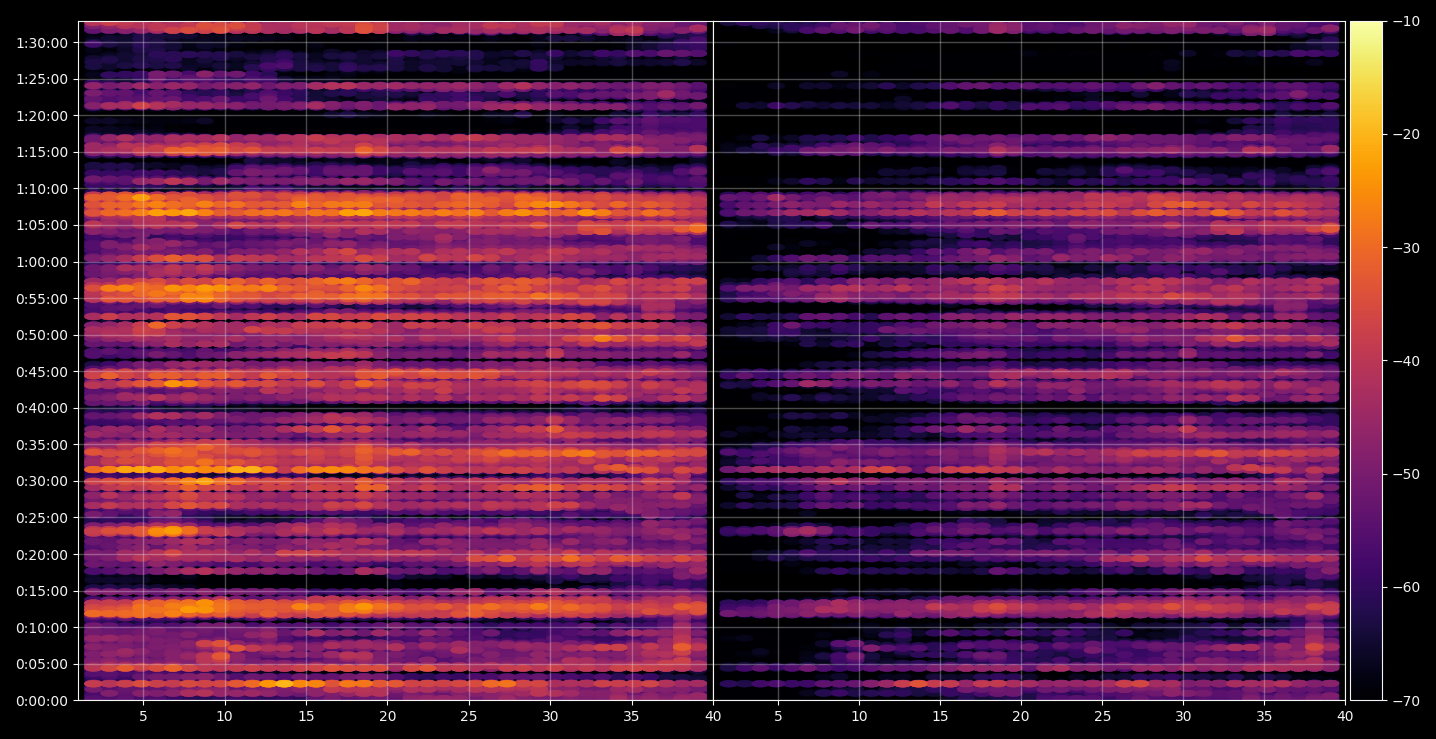This screenshot has height=739, width=1436.
Task: Select the 0:40:00 tick label
Action: tap(41, 408)
